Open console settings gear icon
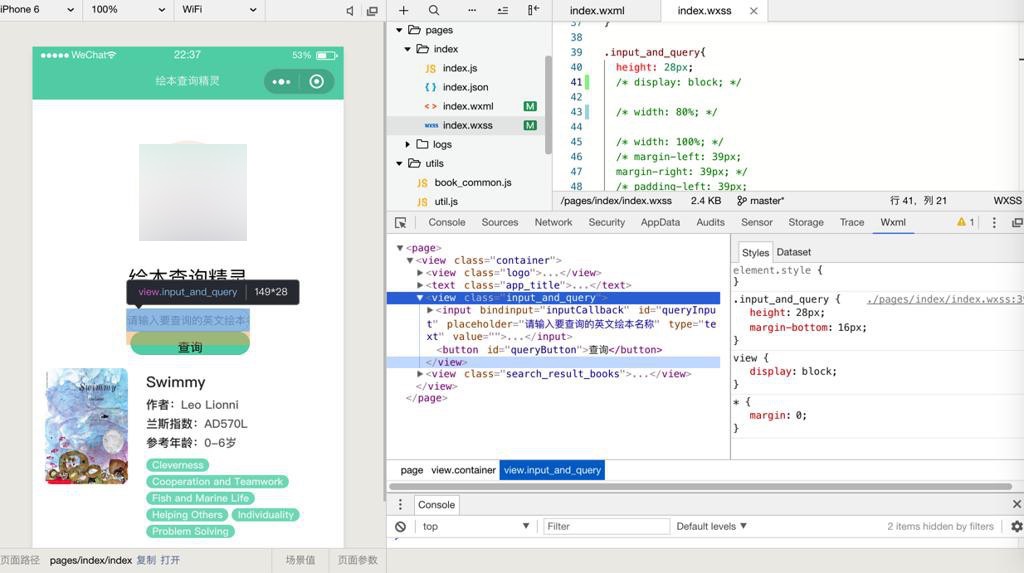The height and width of the screenshot is (573, 1024). coord(1016,526)
